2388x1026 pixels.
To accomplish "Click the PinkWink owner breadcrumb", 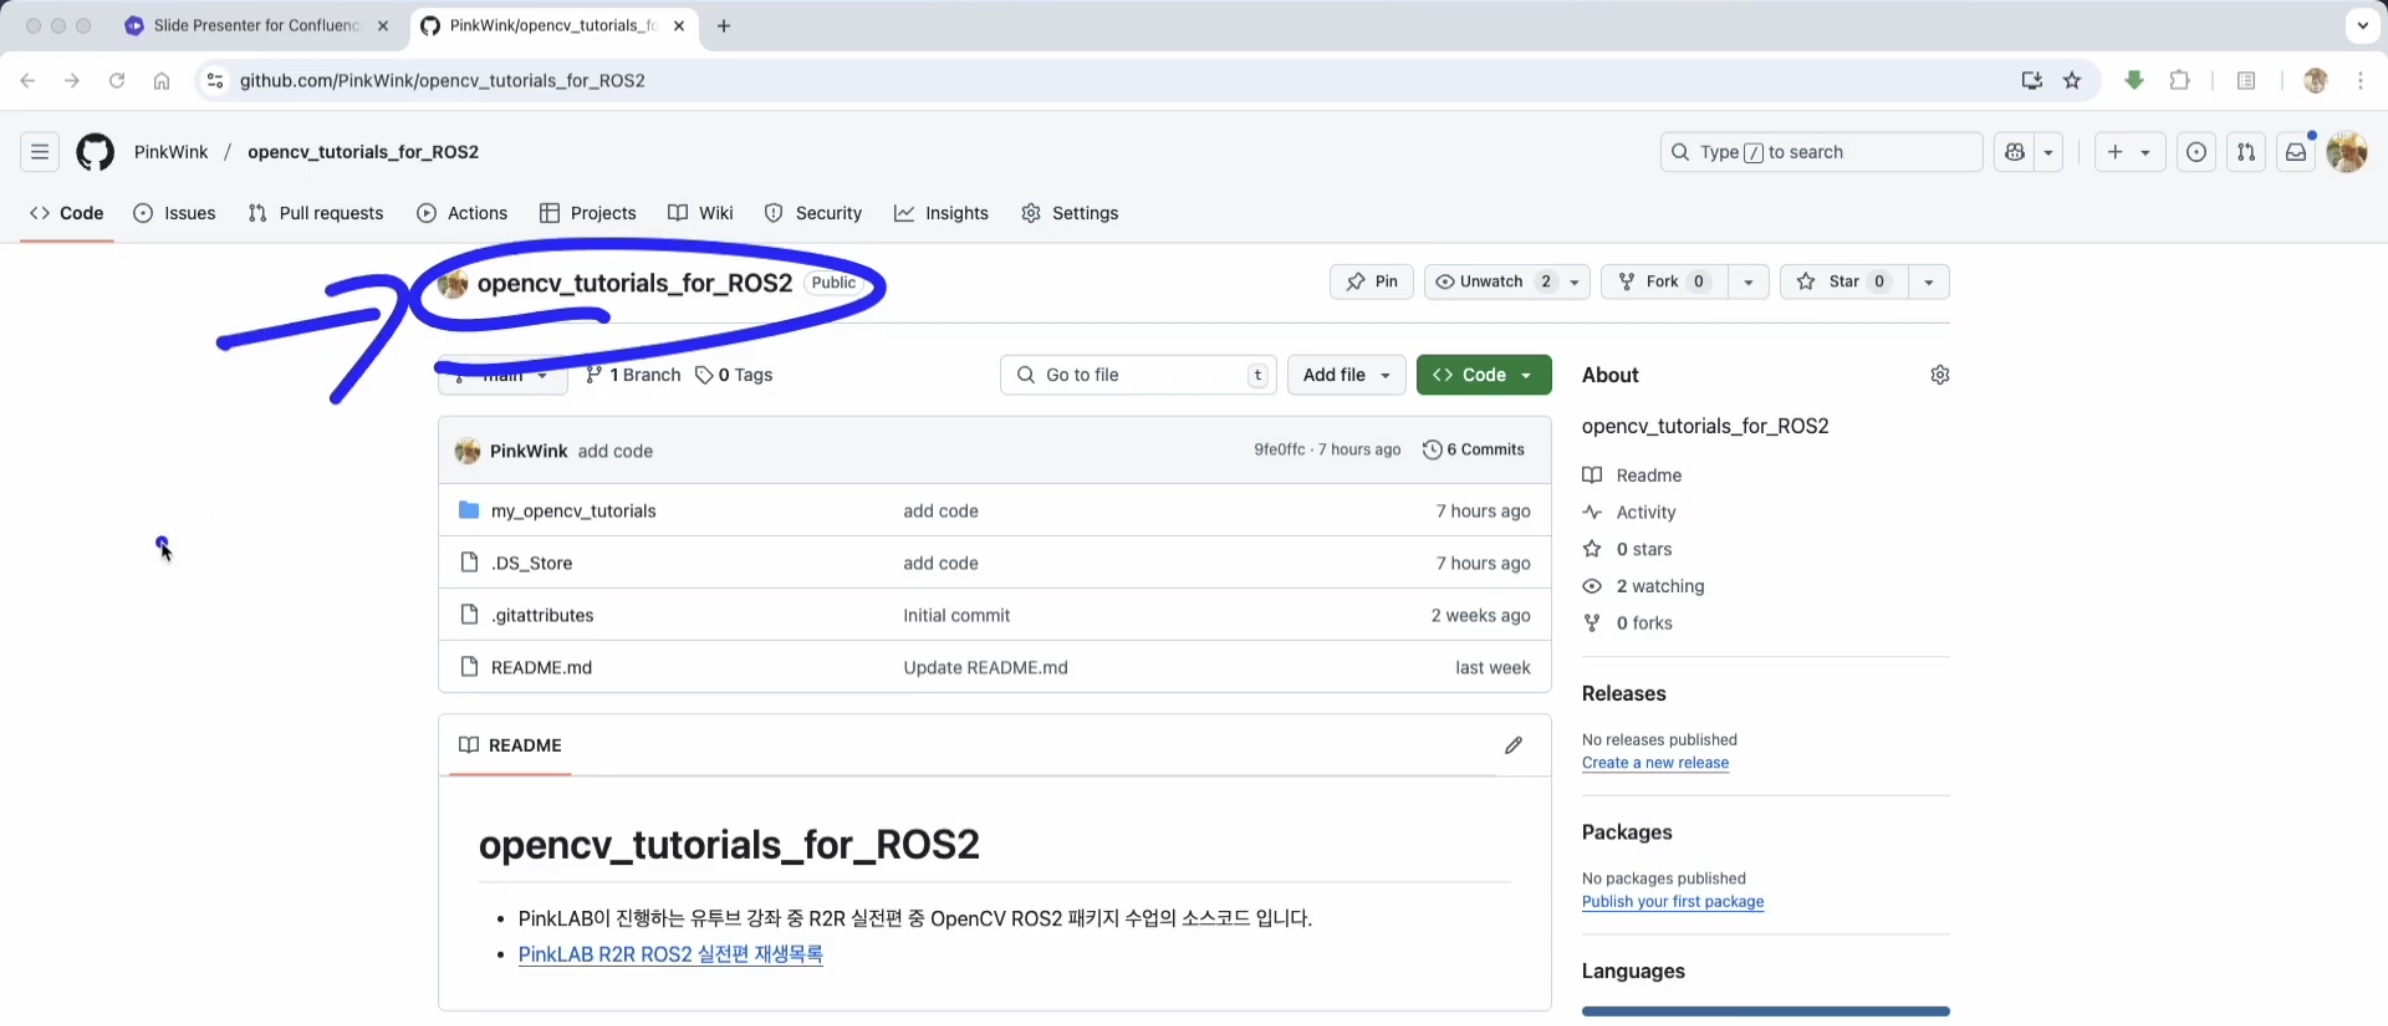I will (171, 152).
